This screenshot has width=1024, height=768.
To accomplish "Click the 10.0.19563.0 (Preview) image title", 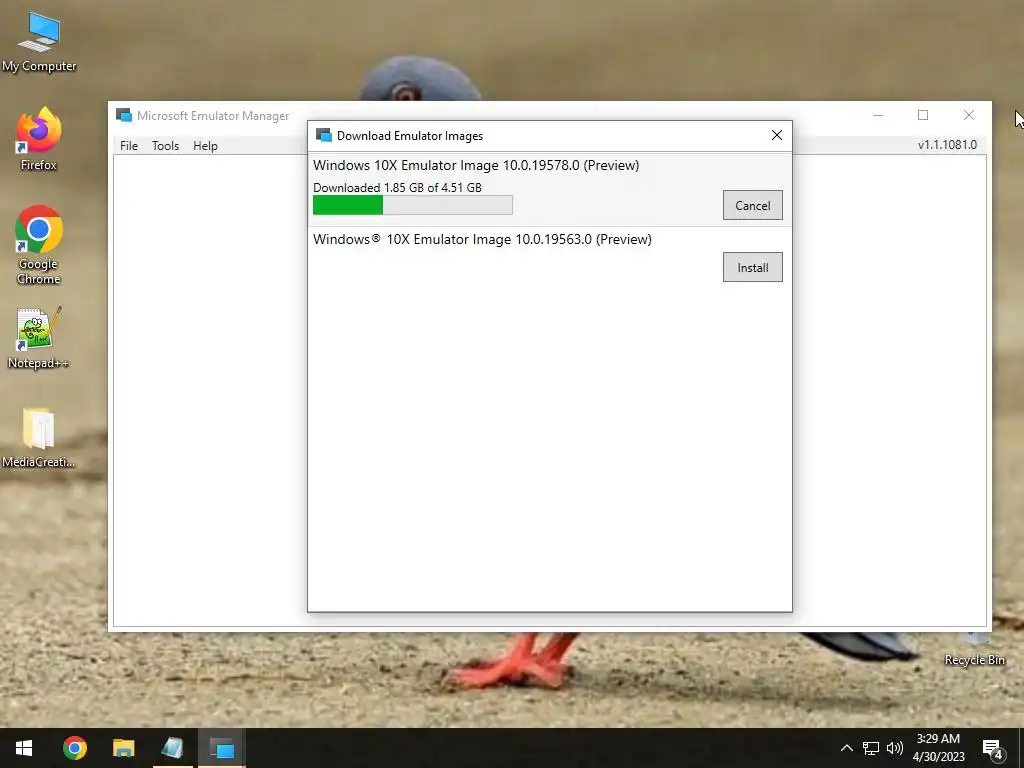I will click(482, 239).
